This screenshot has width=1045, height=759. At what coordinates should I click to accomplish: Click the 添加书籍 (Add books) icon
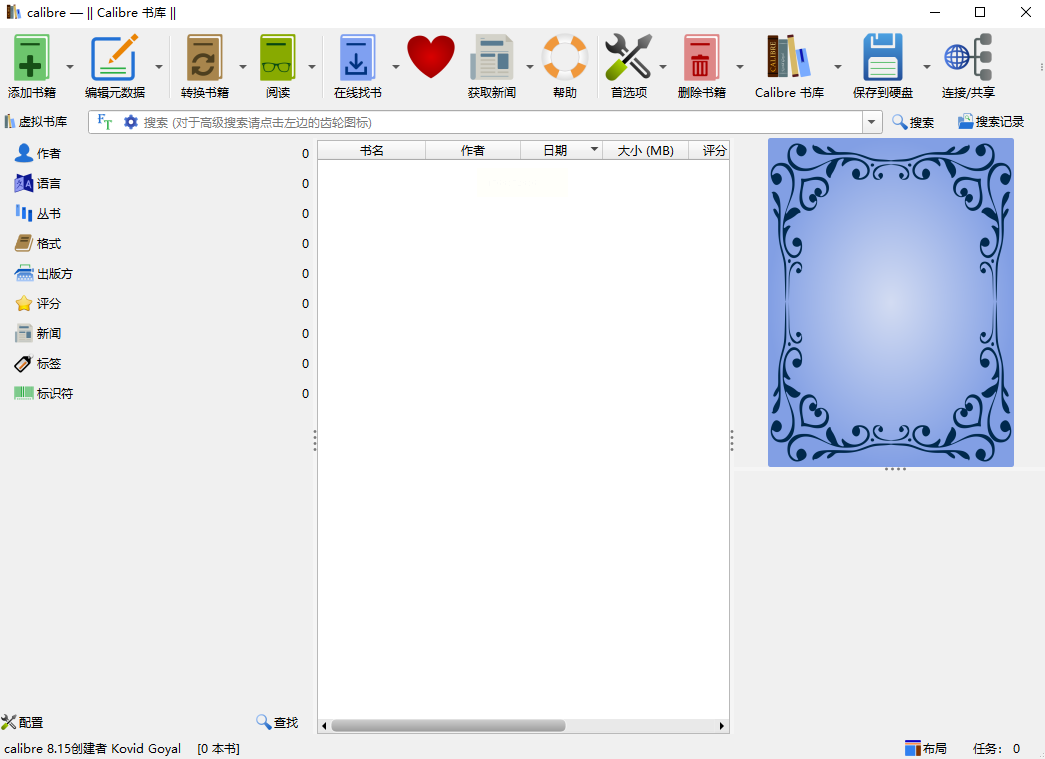[x=32, y=59]
